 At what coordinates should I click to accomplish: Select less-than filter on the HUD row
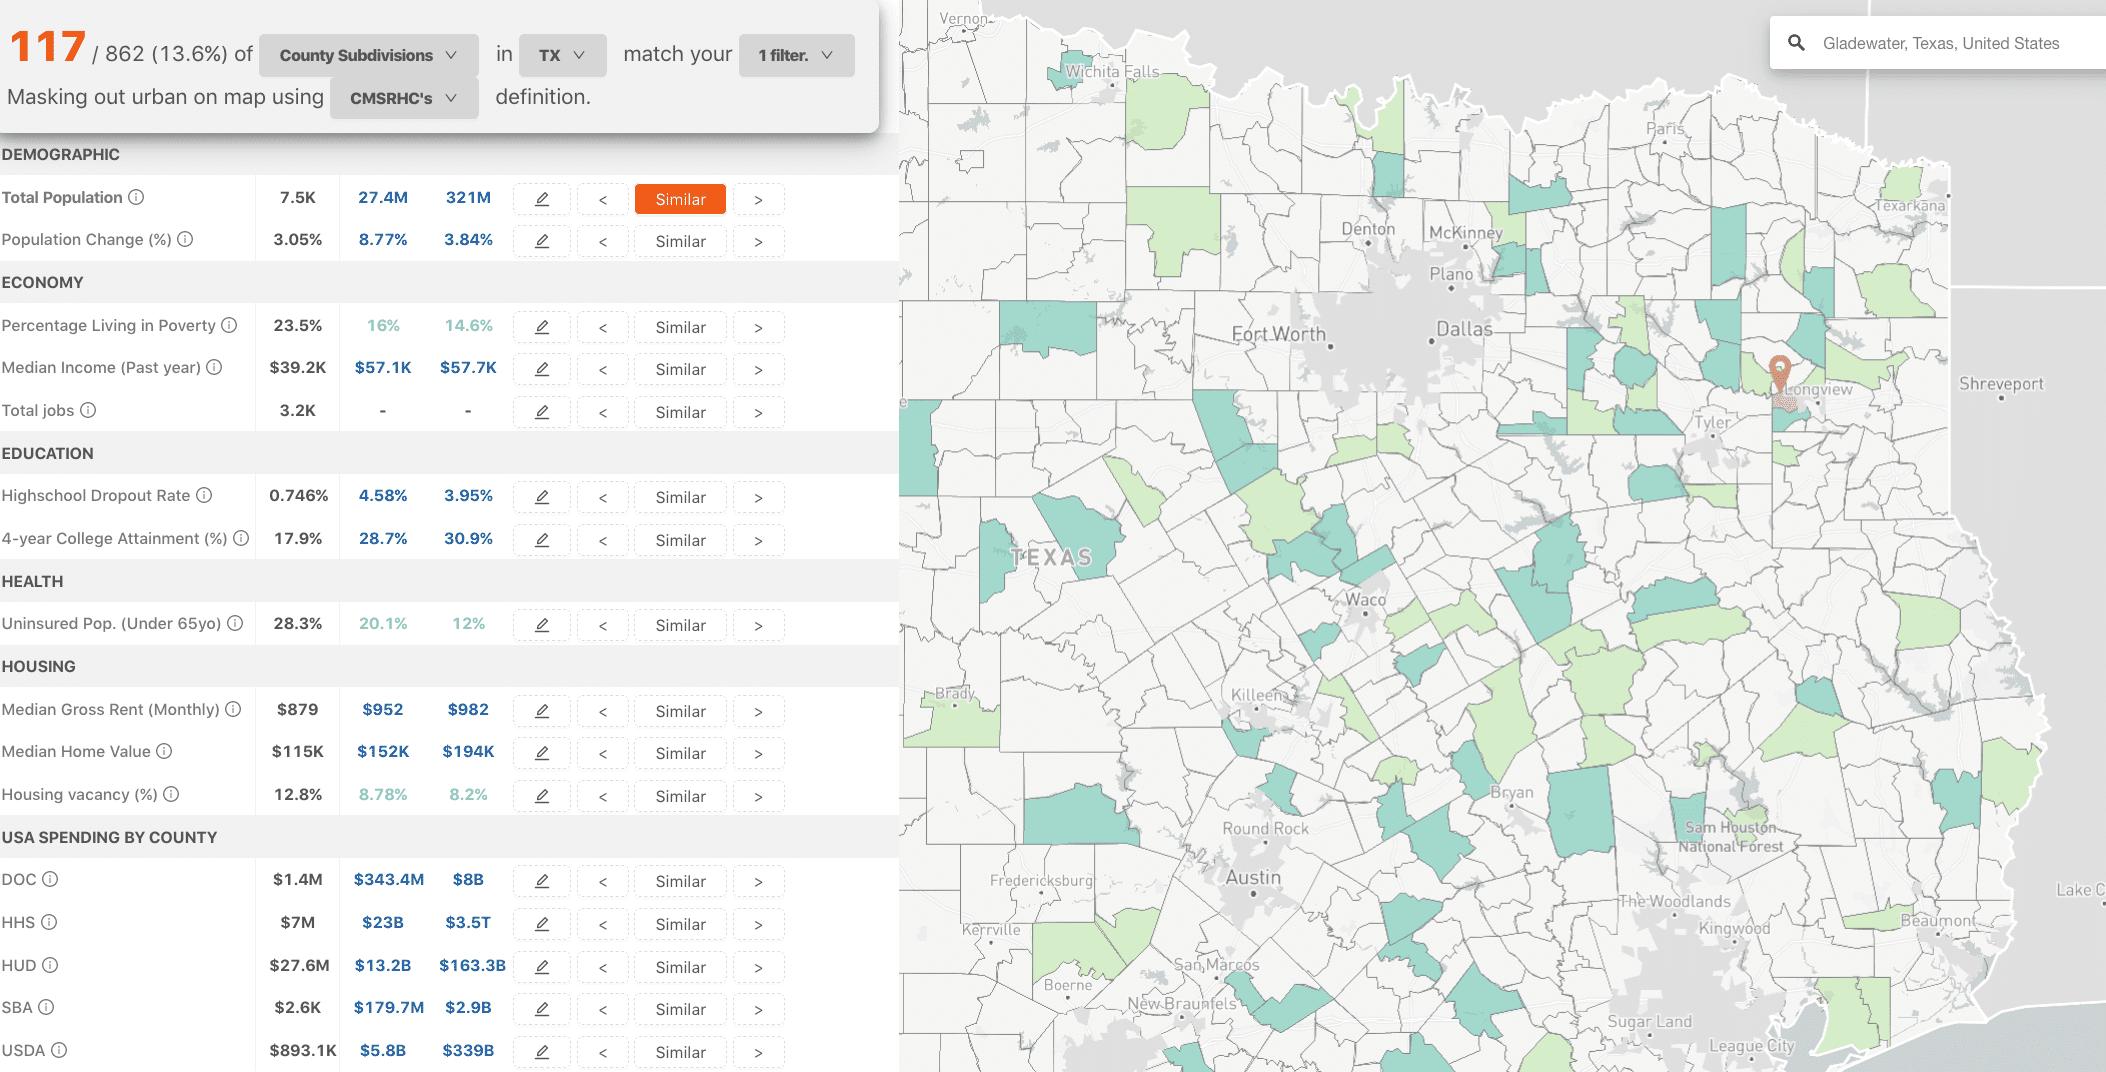click(603, 967)
